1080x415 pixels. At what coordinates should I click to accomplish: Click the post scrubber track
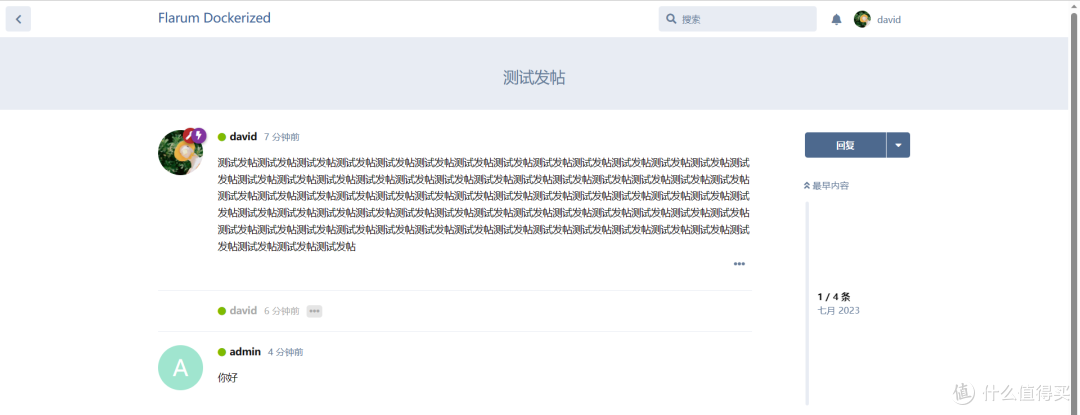[807, 303]
